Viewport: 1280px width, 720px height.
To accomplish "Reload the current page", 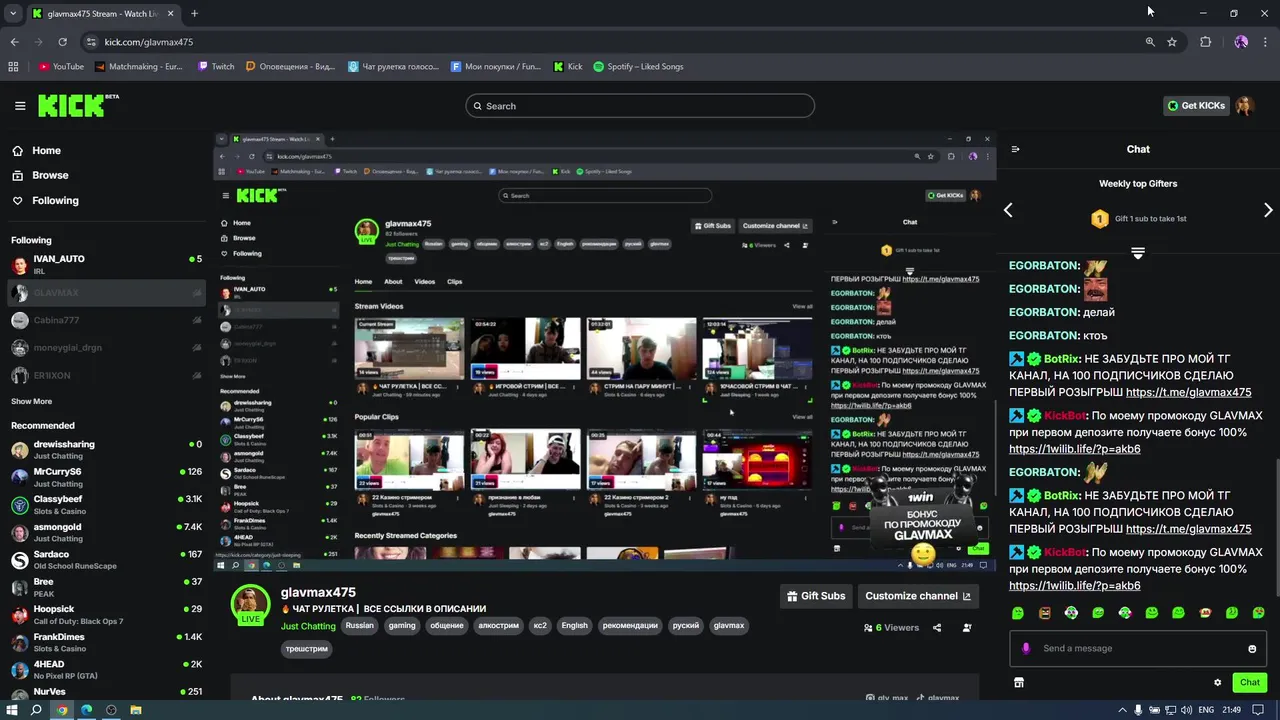I will [x=62, y=42].
